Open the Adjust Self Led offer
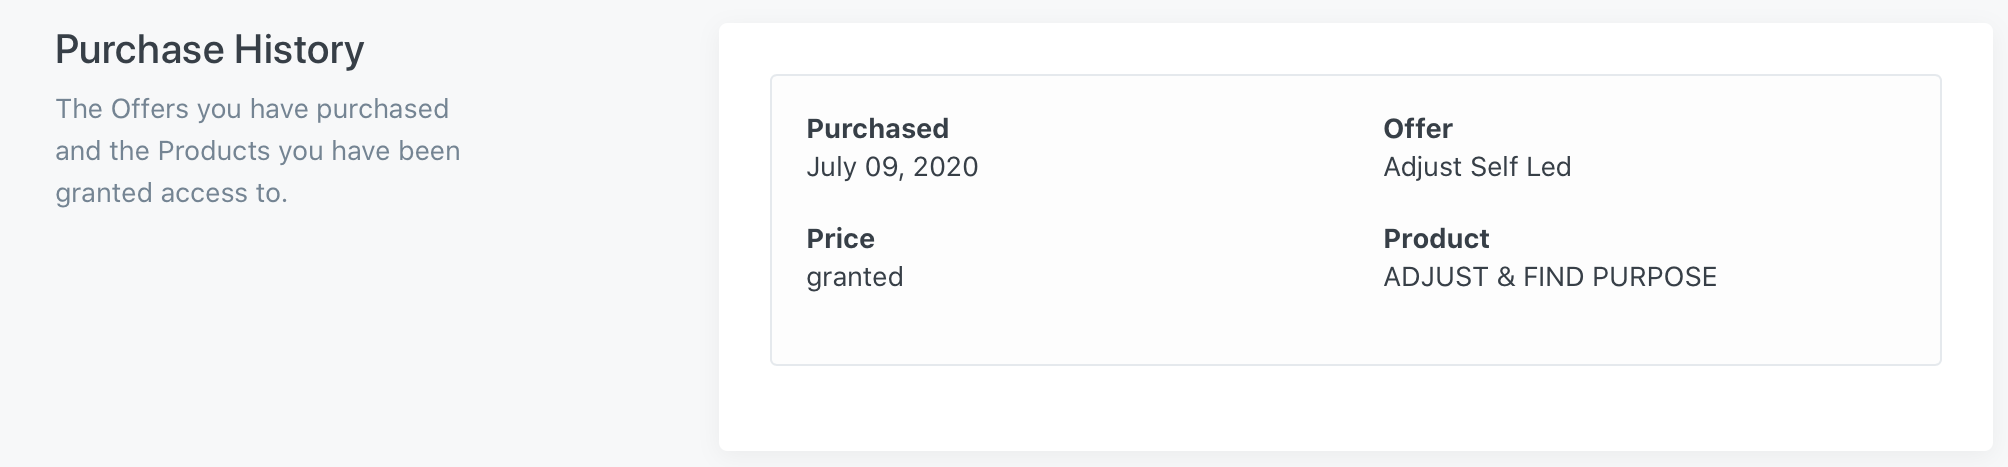Image resolution: width=2008 pixels, height=467 pixels. coord(1477,166)
